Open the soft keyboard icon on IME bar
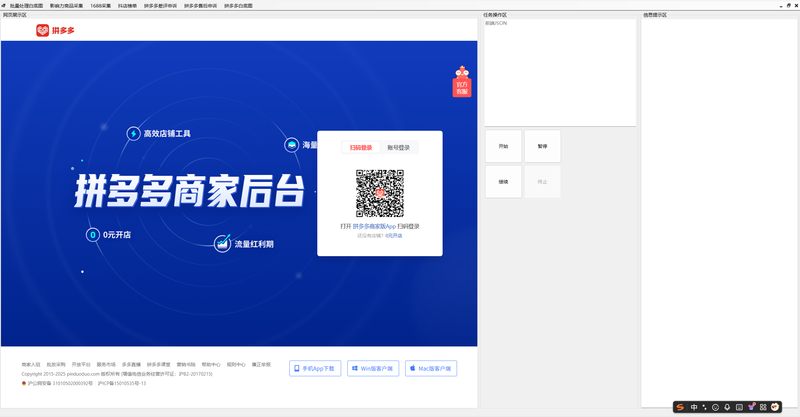The width and height of the screenshot is (800, 417). [739, 407]
